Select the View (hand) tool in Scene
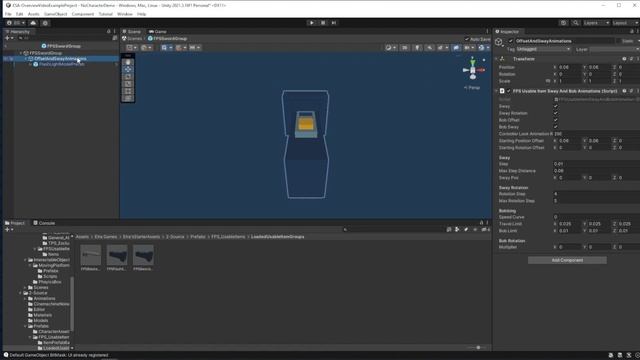This screenshot has width=640, height=360. 128,62
